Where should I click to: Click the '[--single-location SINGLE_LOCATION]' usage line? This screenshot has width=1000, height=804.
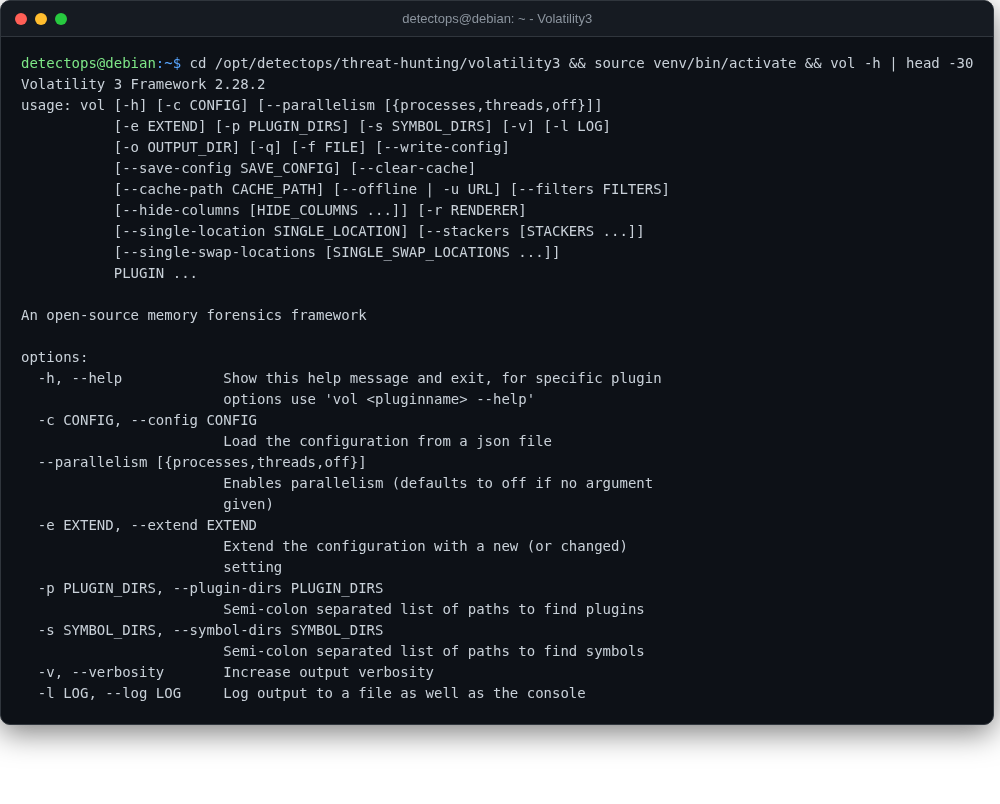pos(379,231)
